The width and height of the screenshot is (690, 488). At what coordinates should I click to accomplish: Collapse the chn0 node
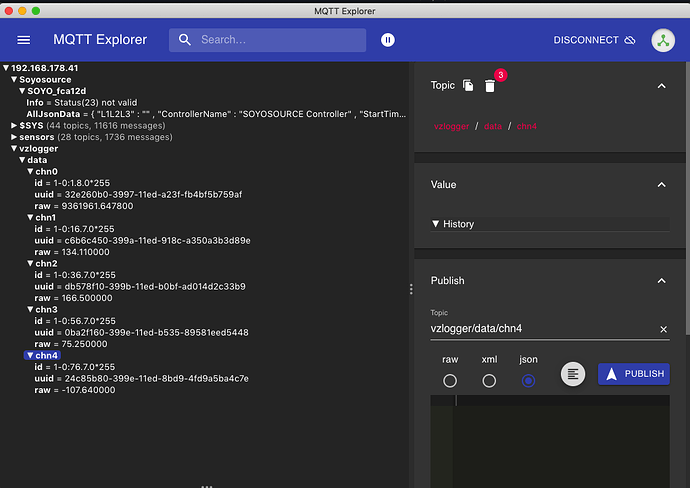coord(30,172)
